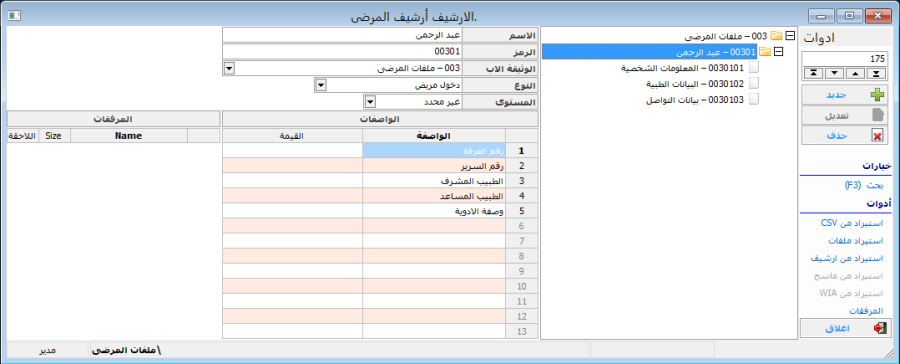900x364 pixels.
Task: Click the gray document تعديل (Edit) icon
Action: pos(878,115)
